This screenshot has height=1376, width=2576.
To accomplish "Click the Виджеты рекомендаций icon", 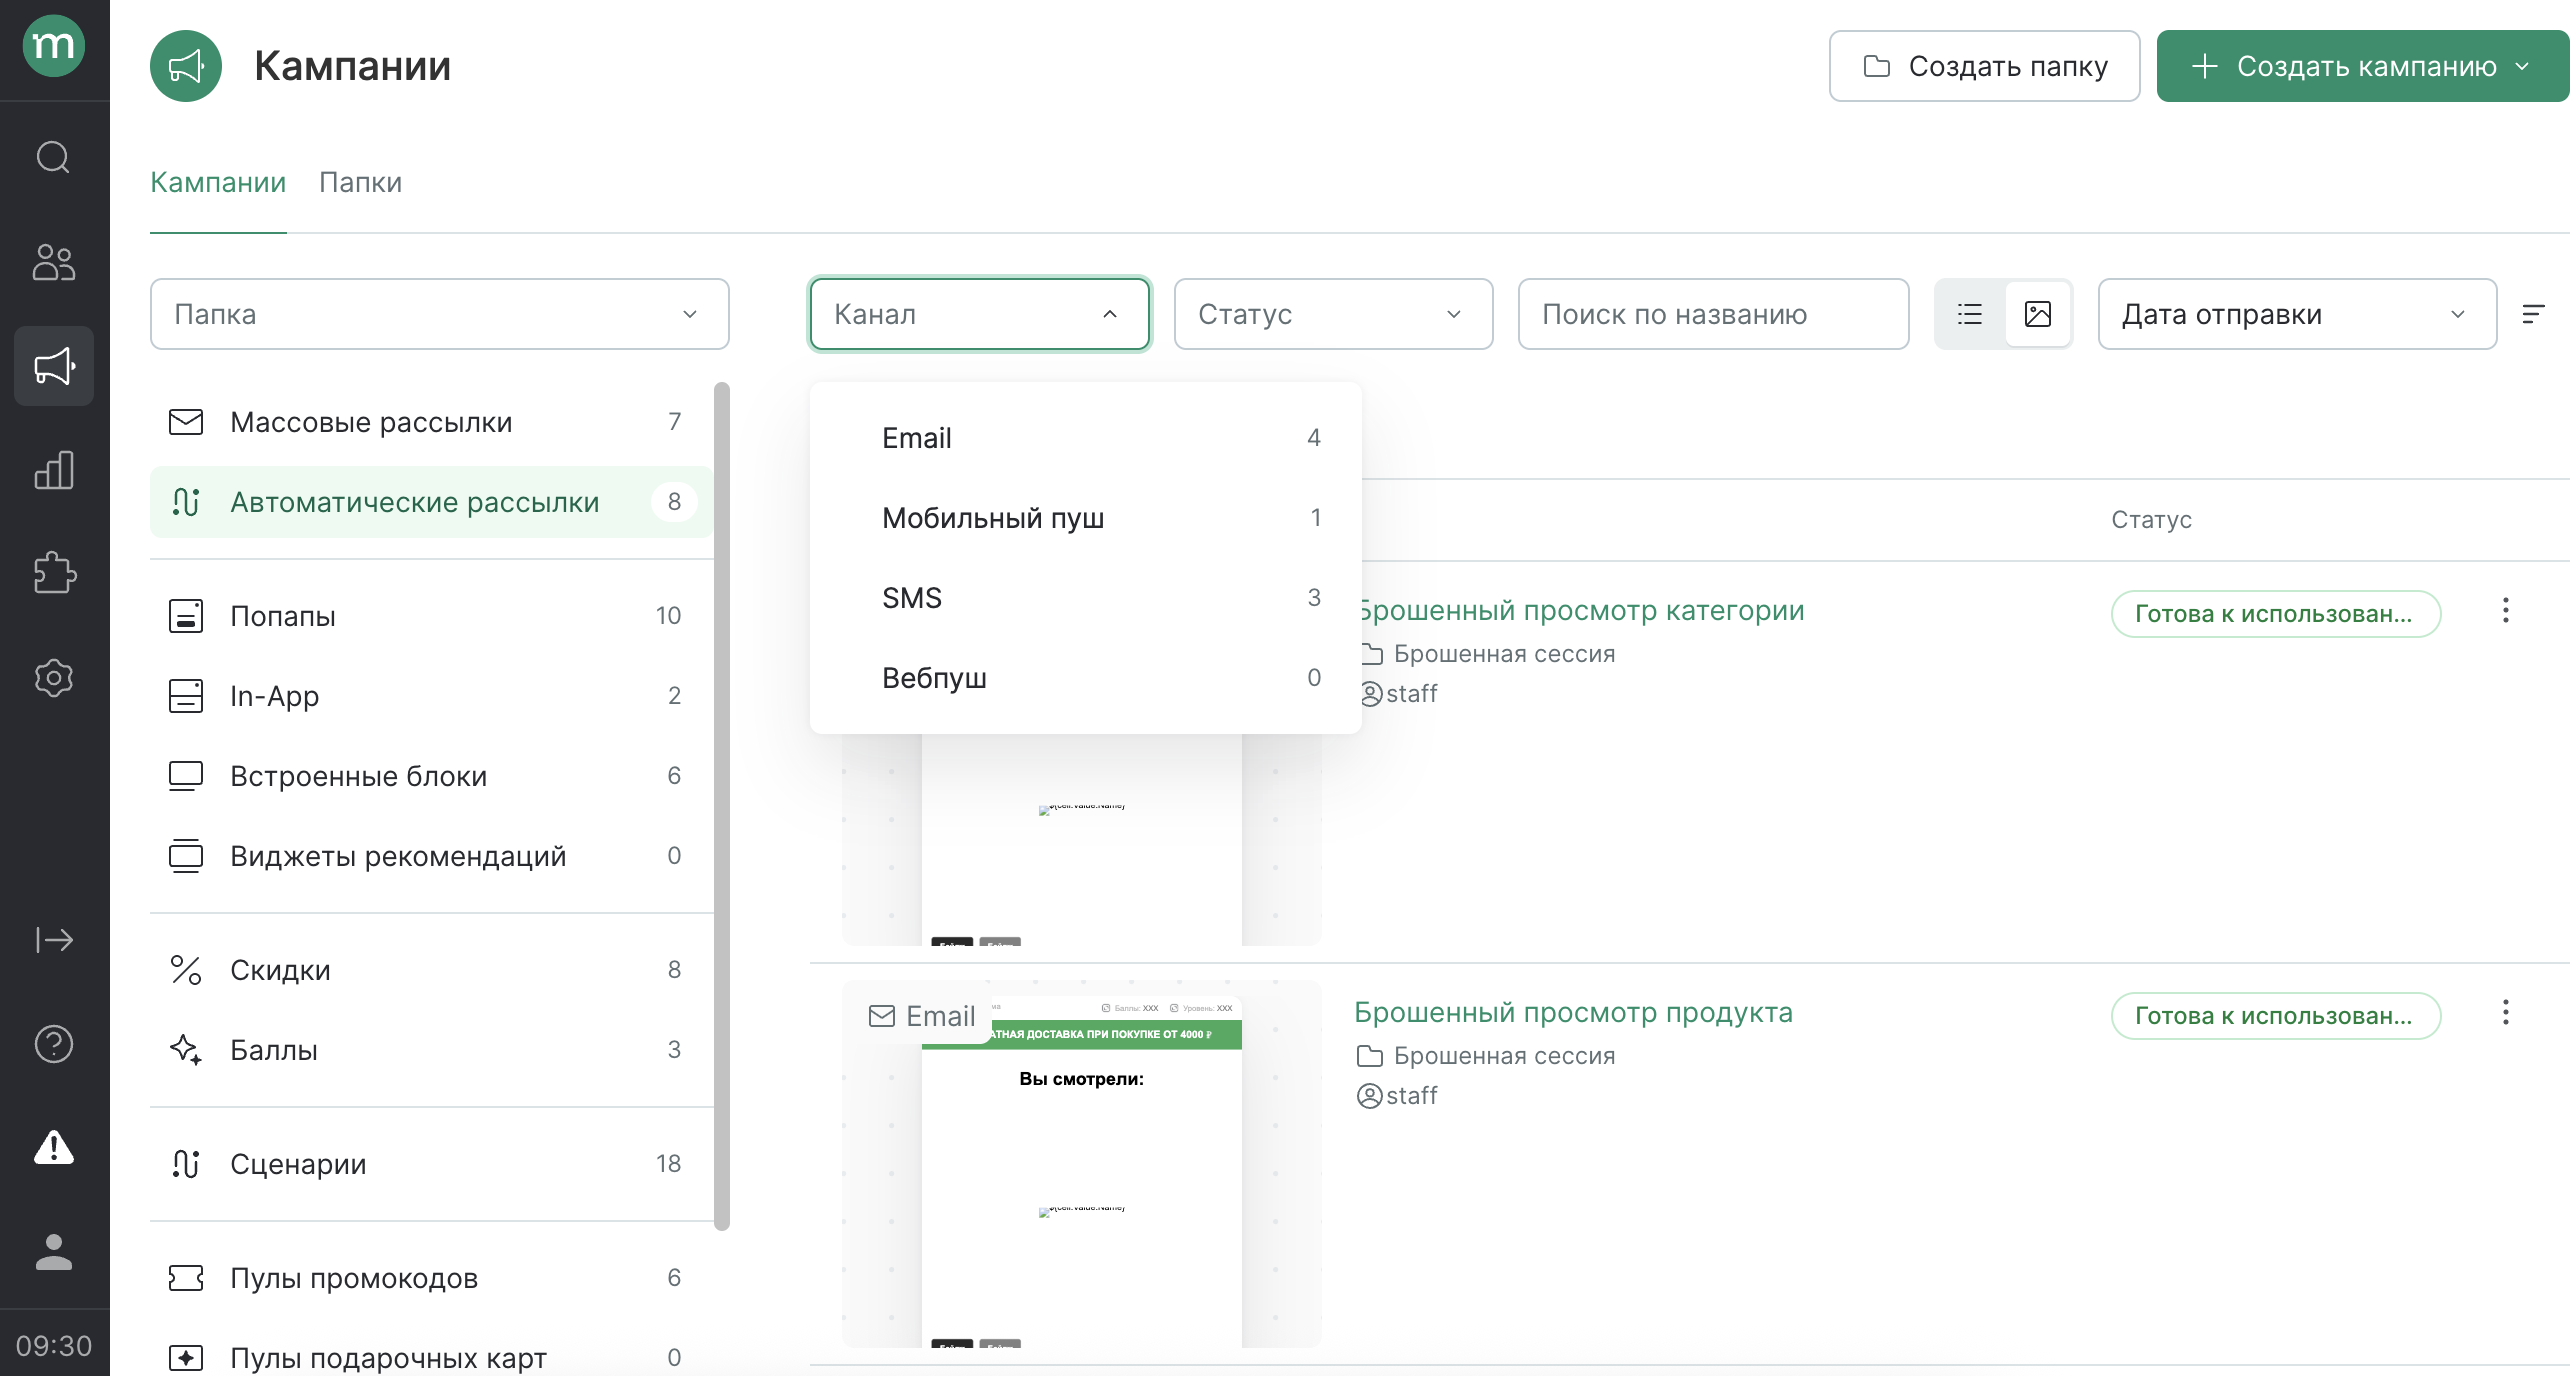I will coord(186,856).
